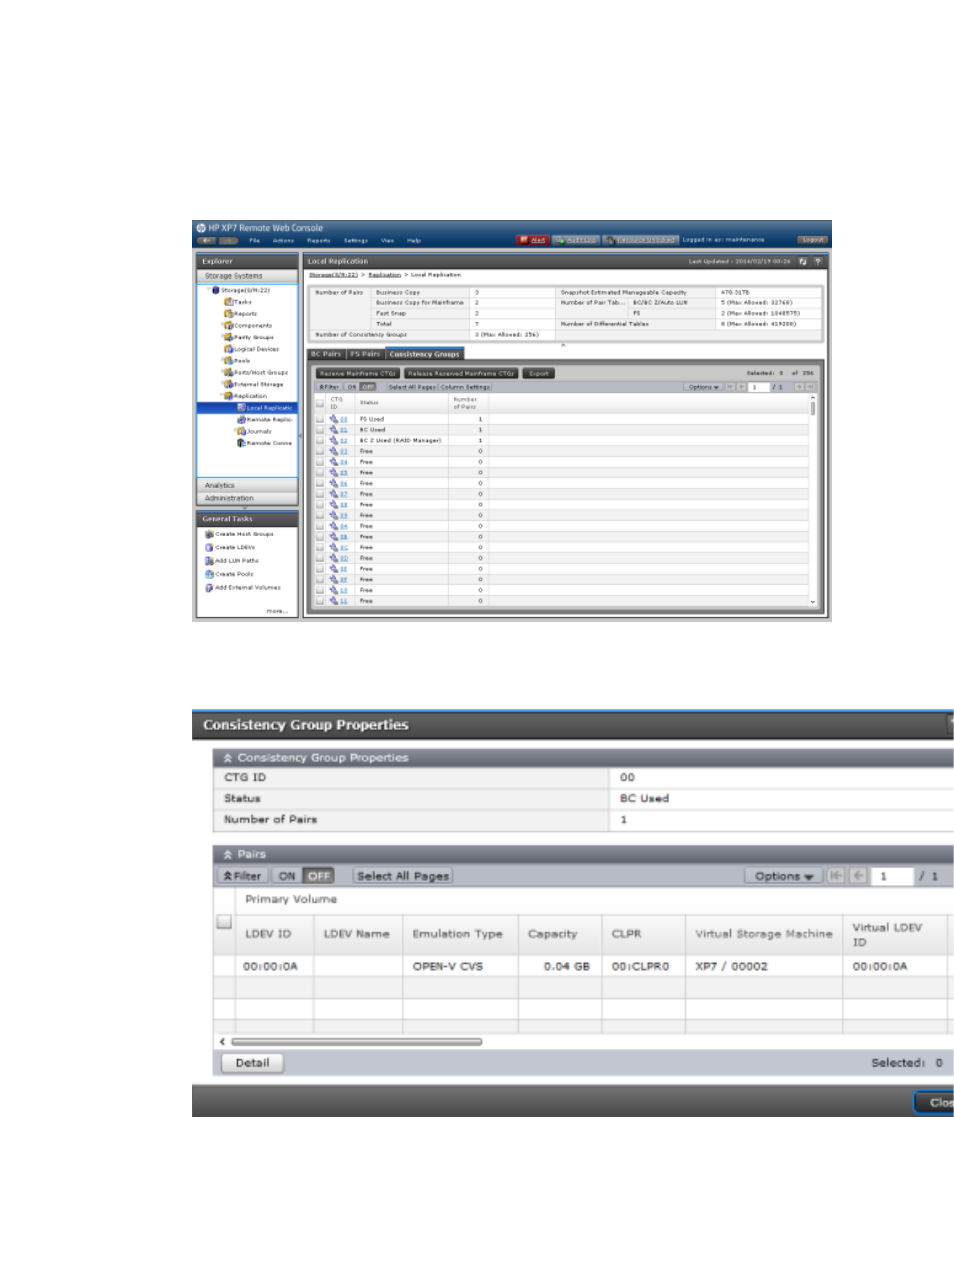954x1270 pixels.
Task: Click the Create LDEVs task icon
Action: tap(209, 548)
